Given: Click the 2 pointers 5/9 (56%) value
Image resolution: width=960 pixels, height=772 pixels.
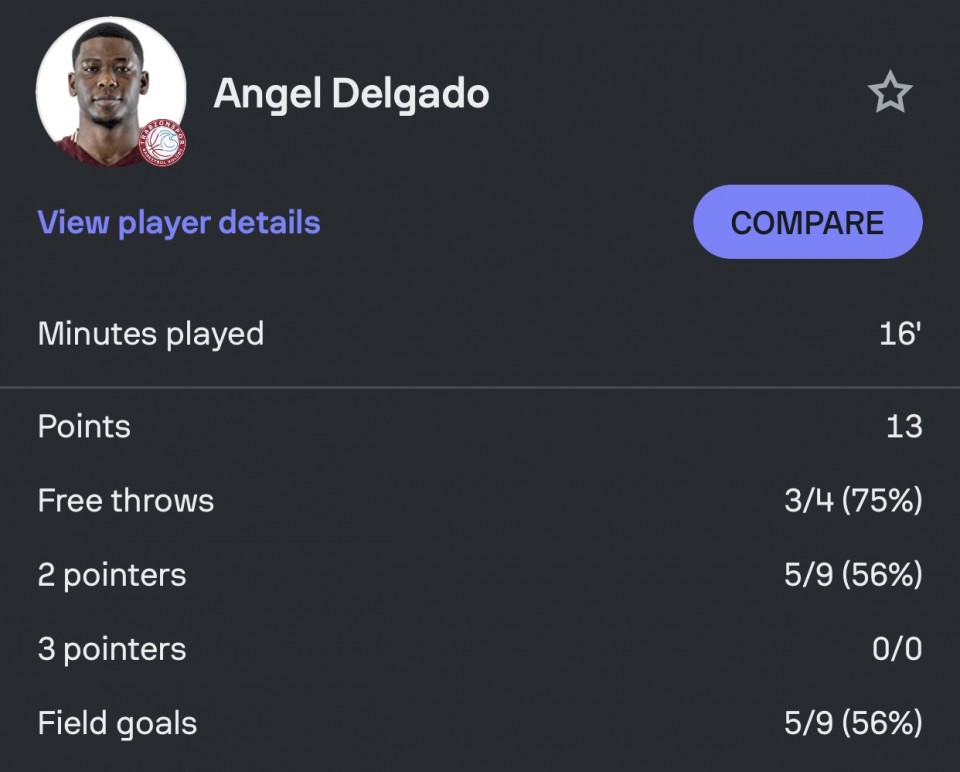Looking at the screenshot, I should tap(853, 575).
